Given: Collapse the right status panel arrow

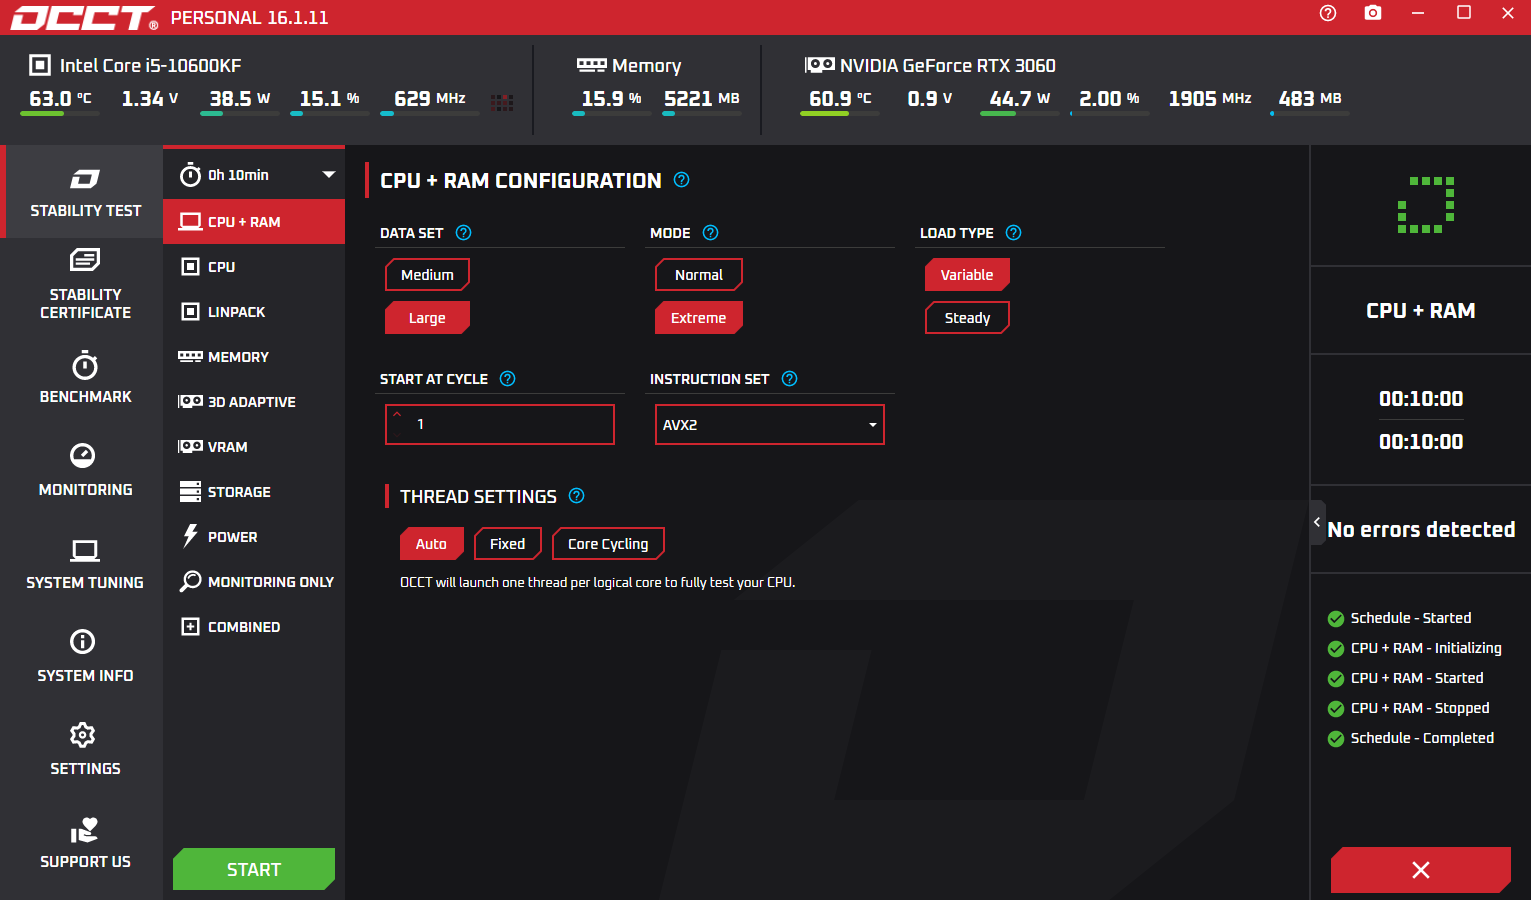Looking at the screenshot, I should tap(1317, 522).
